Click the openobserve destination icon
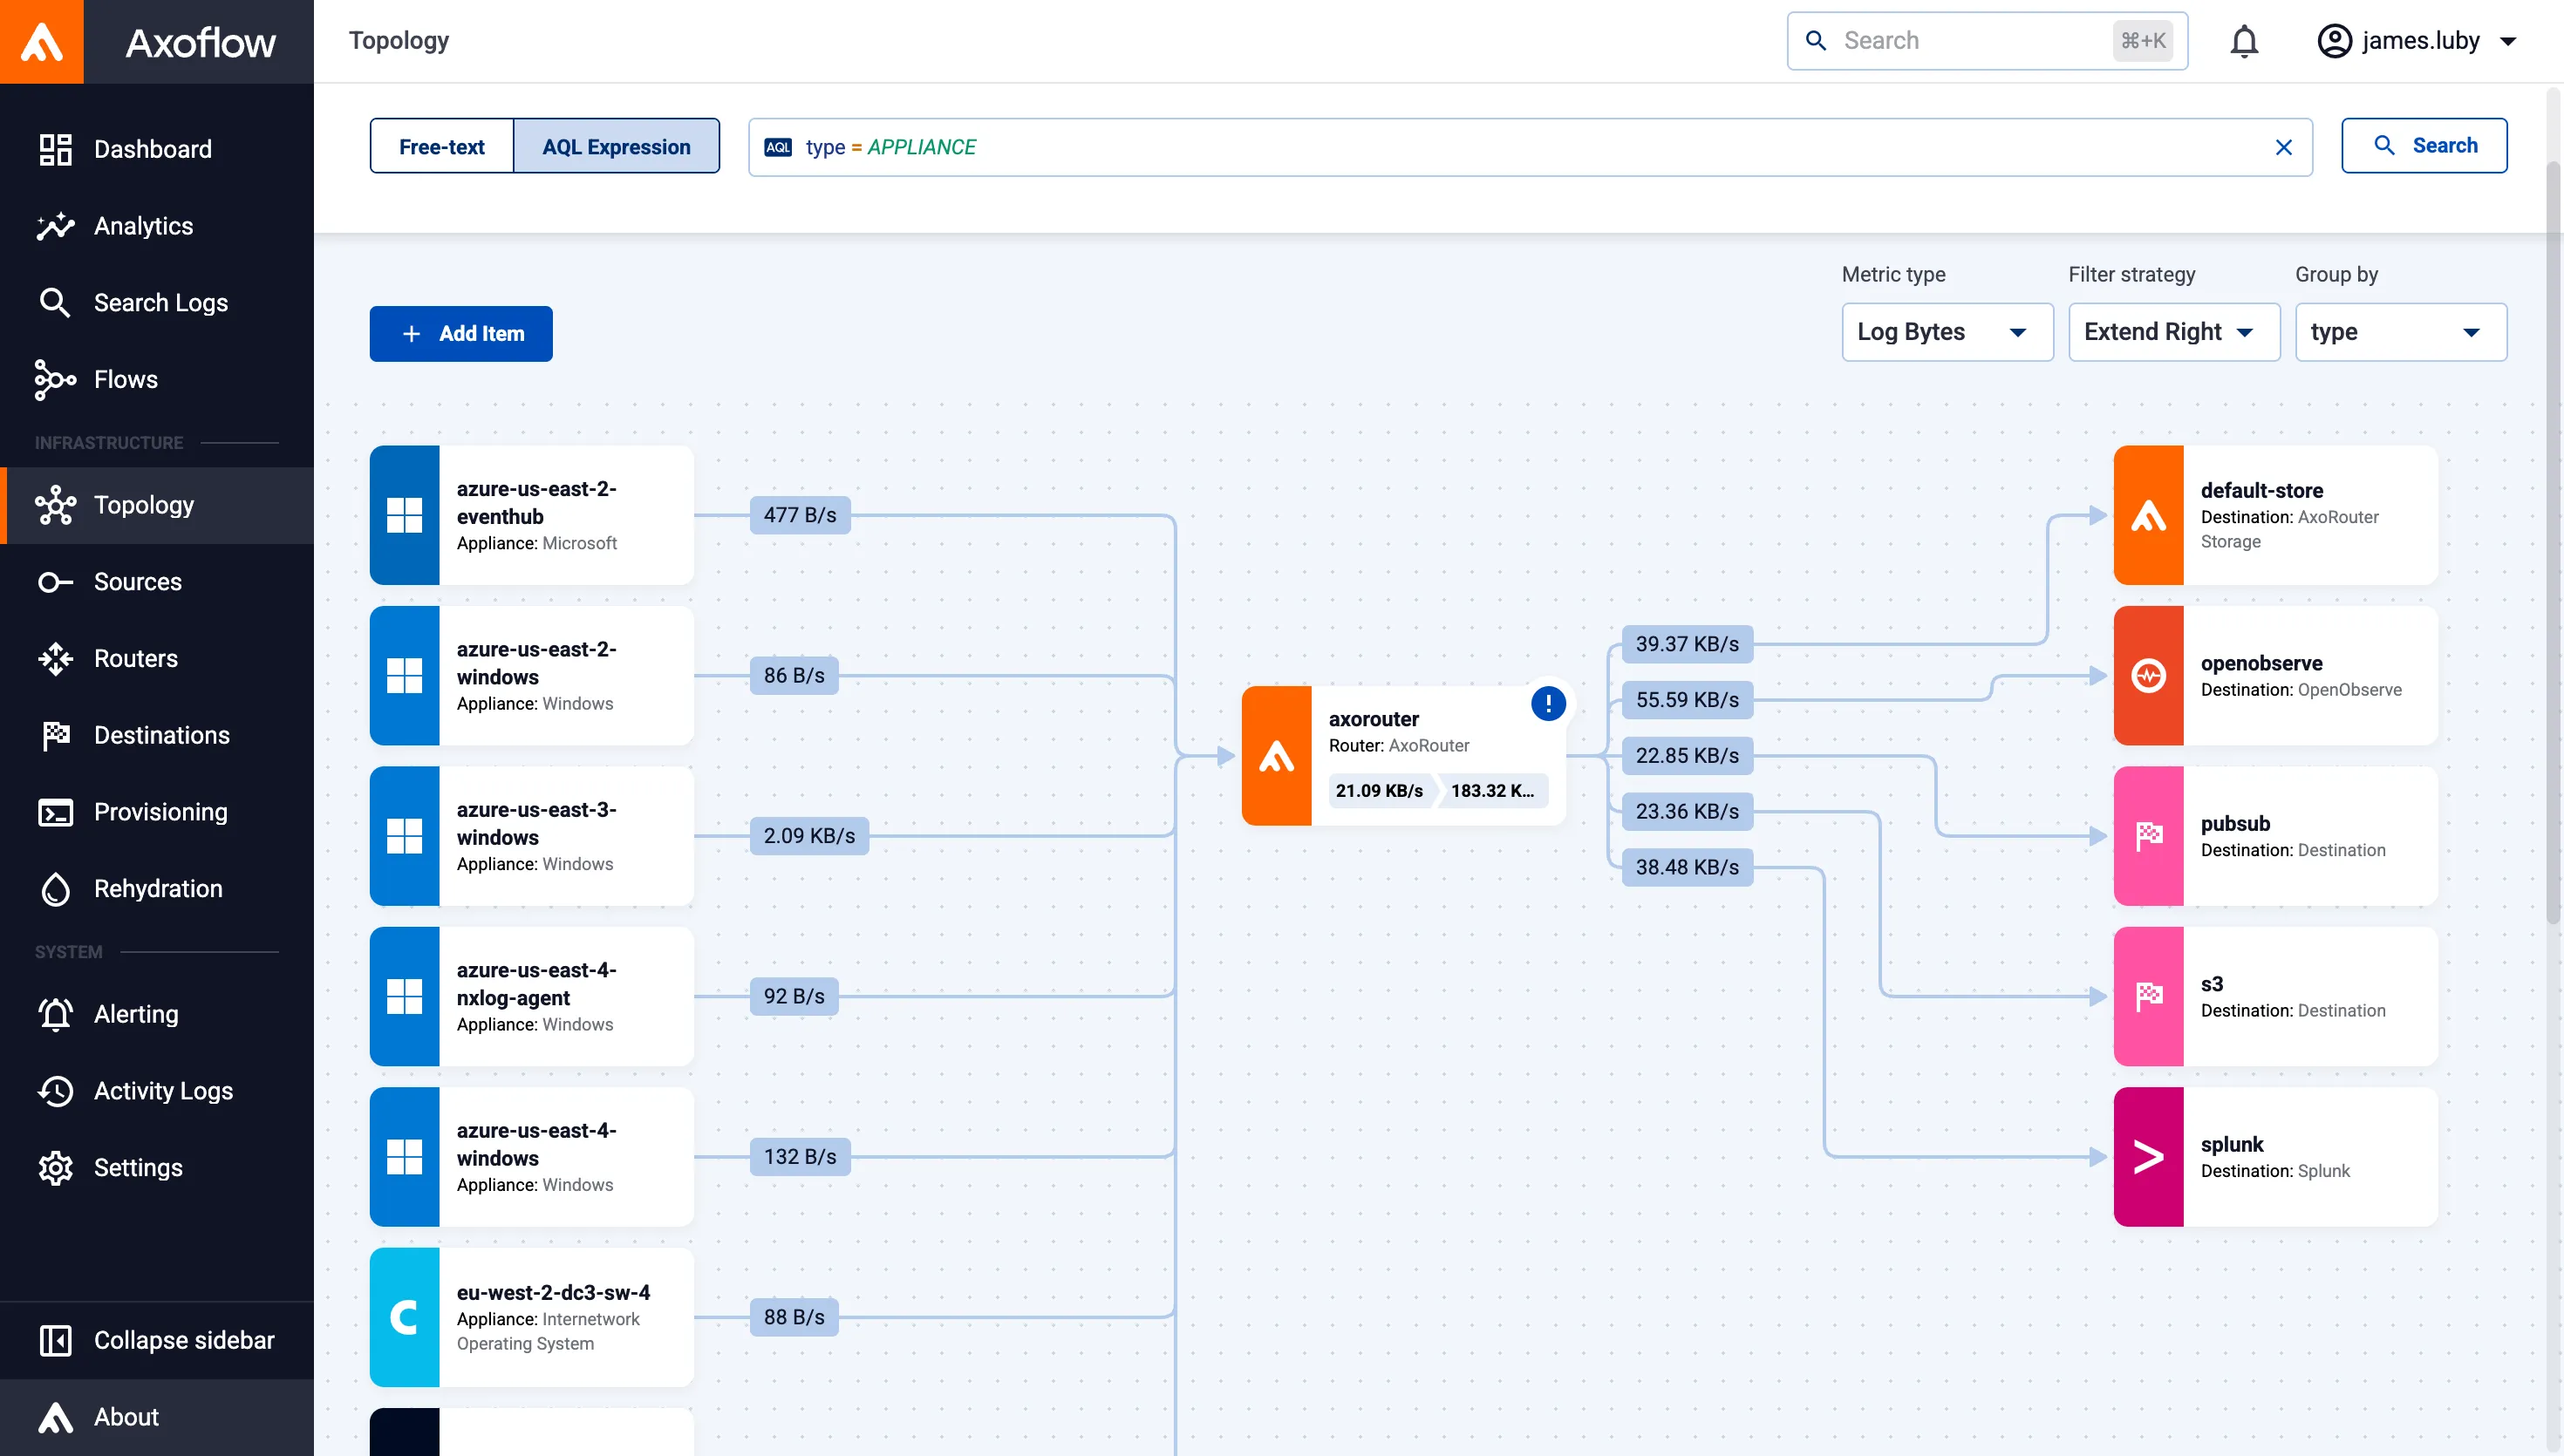 pyautogui.click(x=2147, y=676)
